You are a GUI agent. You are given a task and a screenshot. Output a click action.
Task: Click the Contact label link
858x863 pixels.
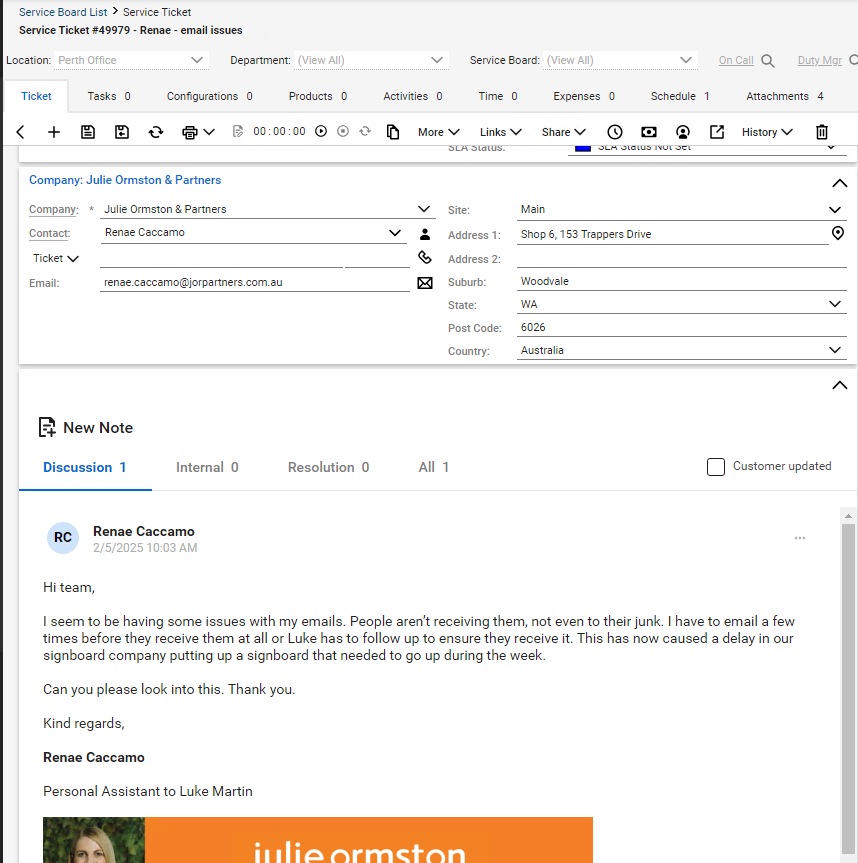(50, 233)
